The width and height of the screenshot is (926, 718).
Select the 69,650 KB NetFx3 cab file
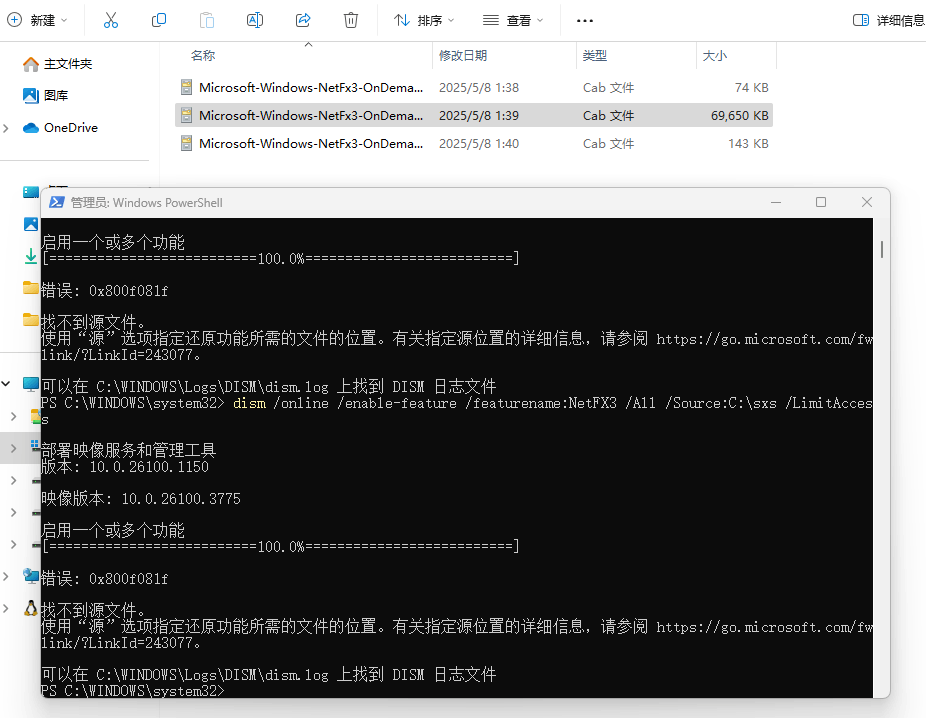click(474, 115)
